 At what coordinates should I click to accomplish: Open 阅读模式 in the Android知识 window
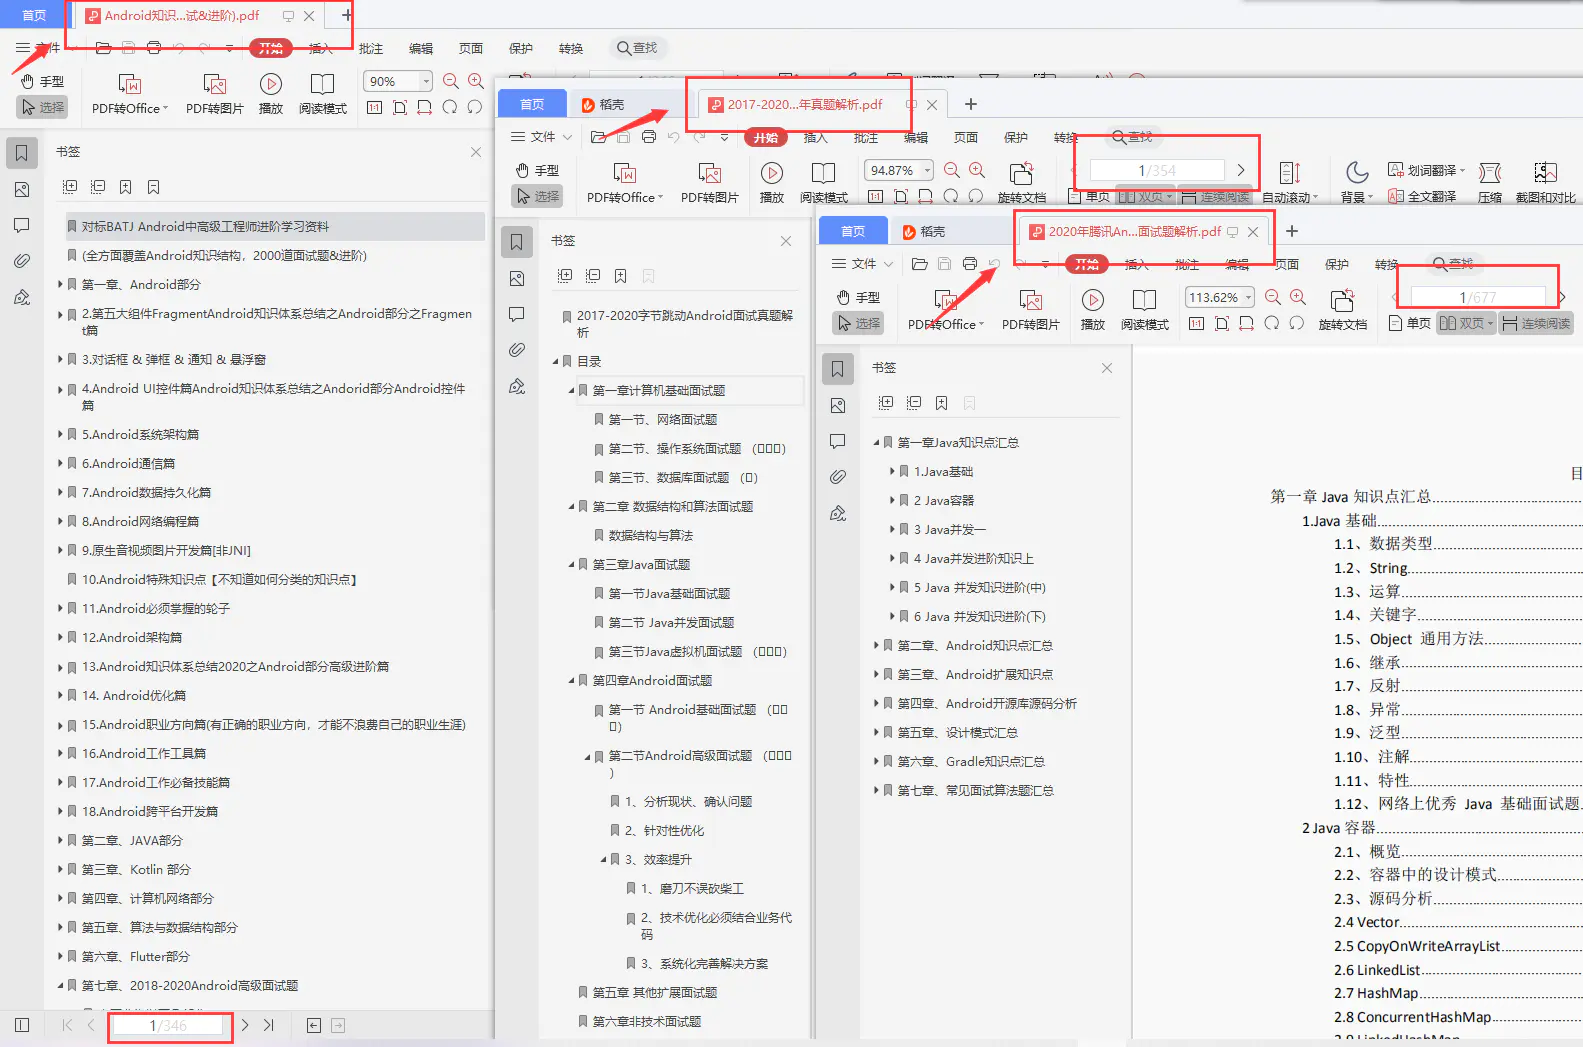(x=322, y=94)
